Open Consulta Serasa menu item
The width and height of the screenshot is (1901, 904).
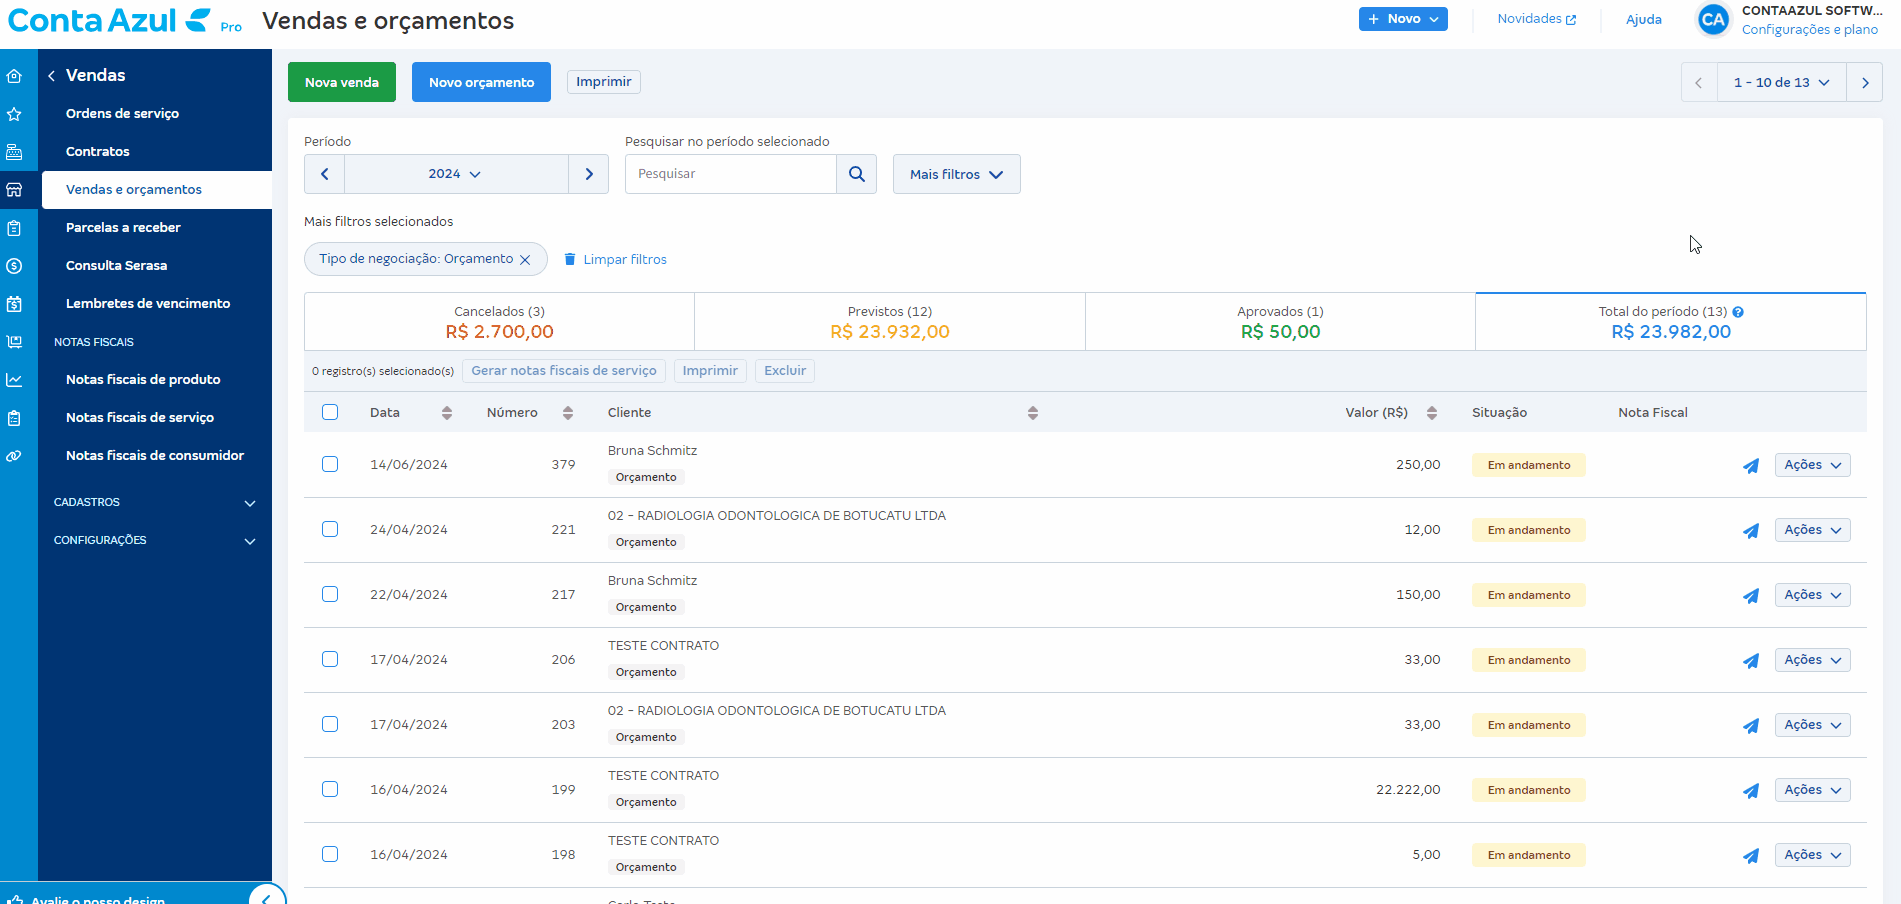[116, 266]
